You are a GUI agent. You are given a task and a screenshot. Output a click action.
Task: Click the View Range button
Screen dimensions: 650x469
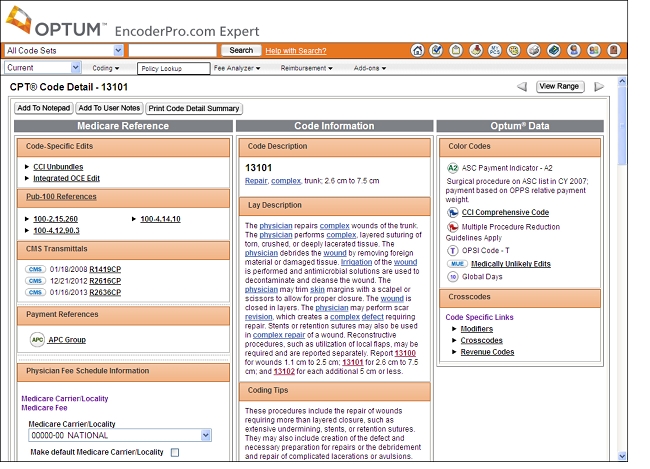pyautogui.click(x=560, y=86)
